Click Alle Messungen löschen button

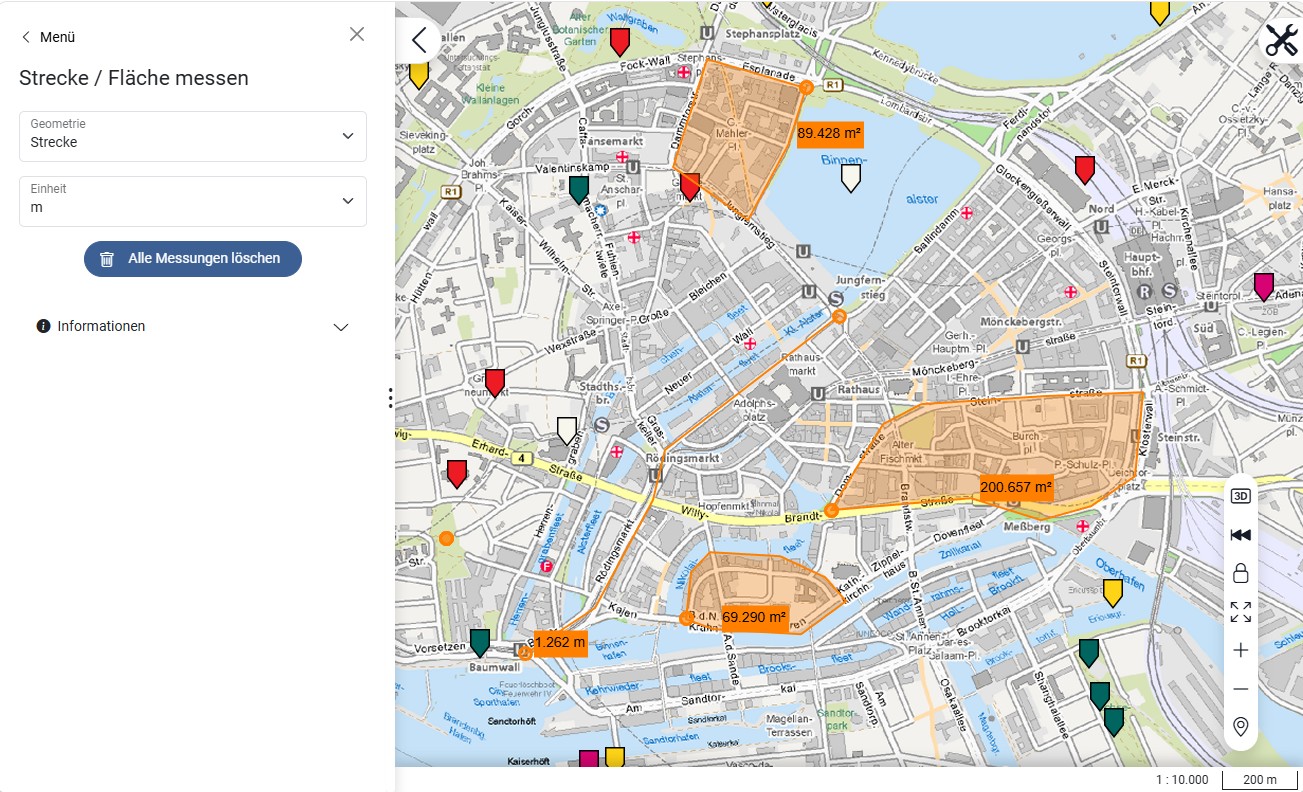pyautogui.click(x=193, y=258)
